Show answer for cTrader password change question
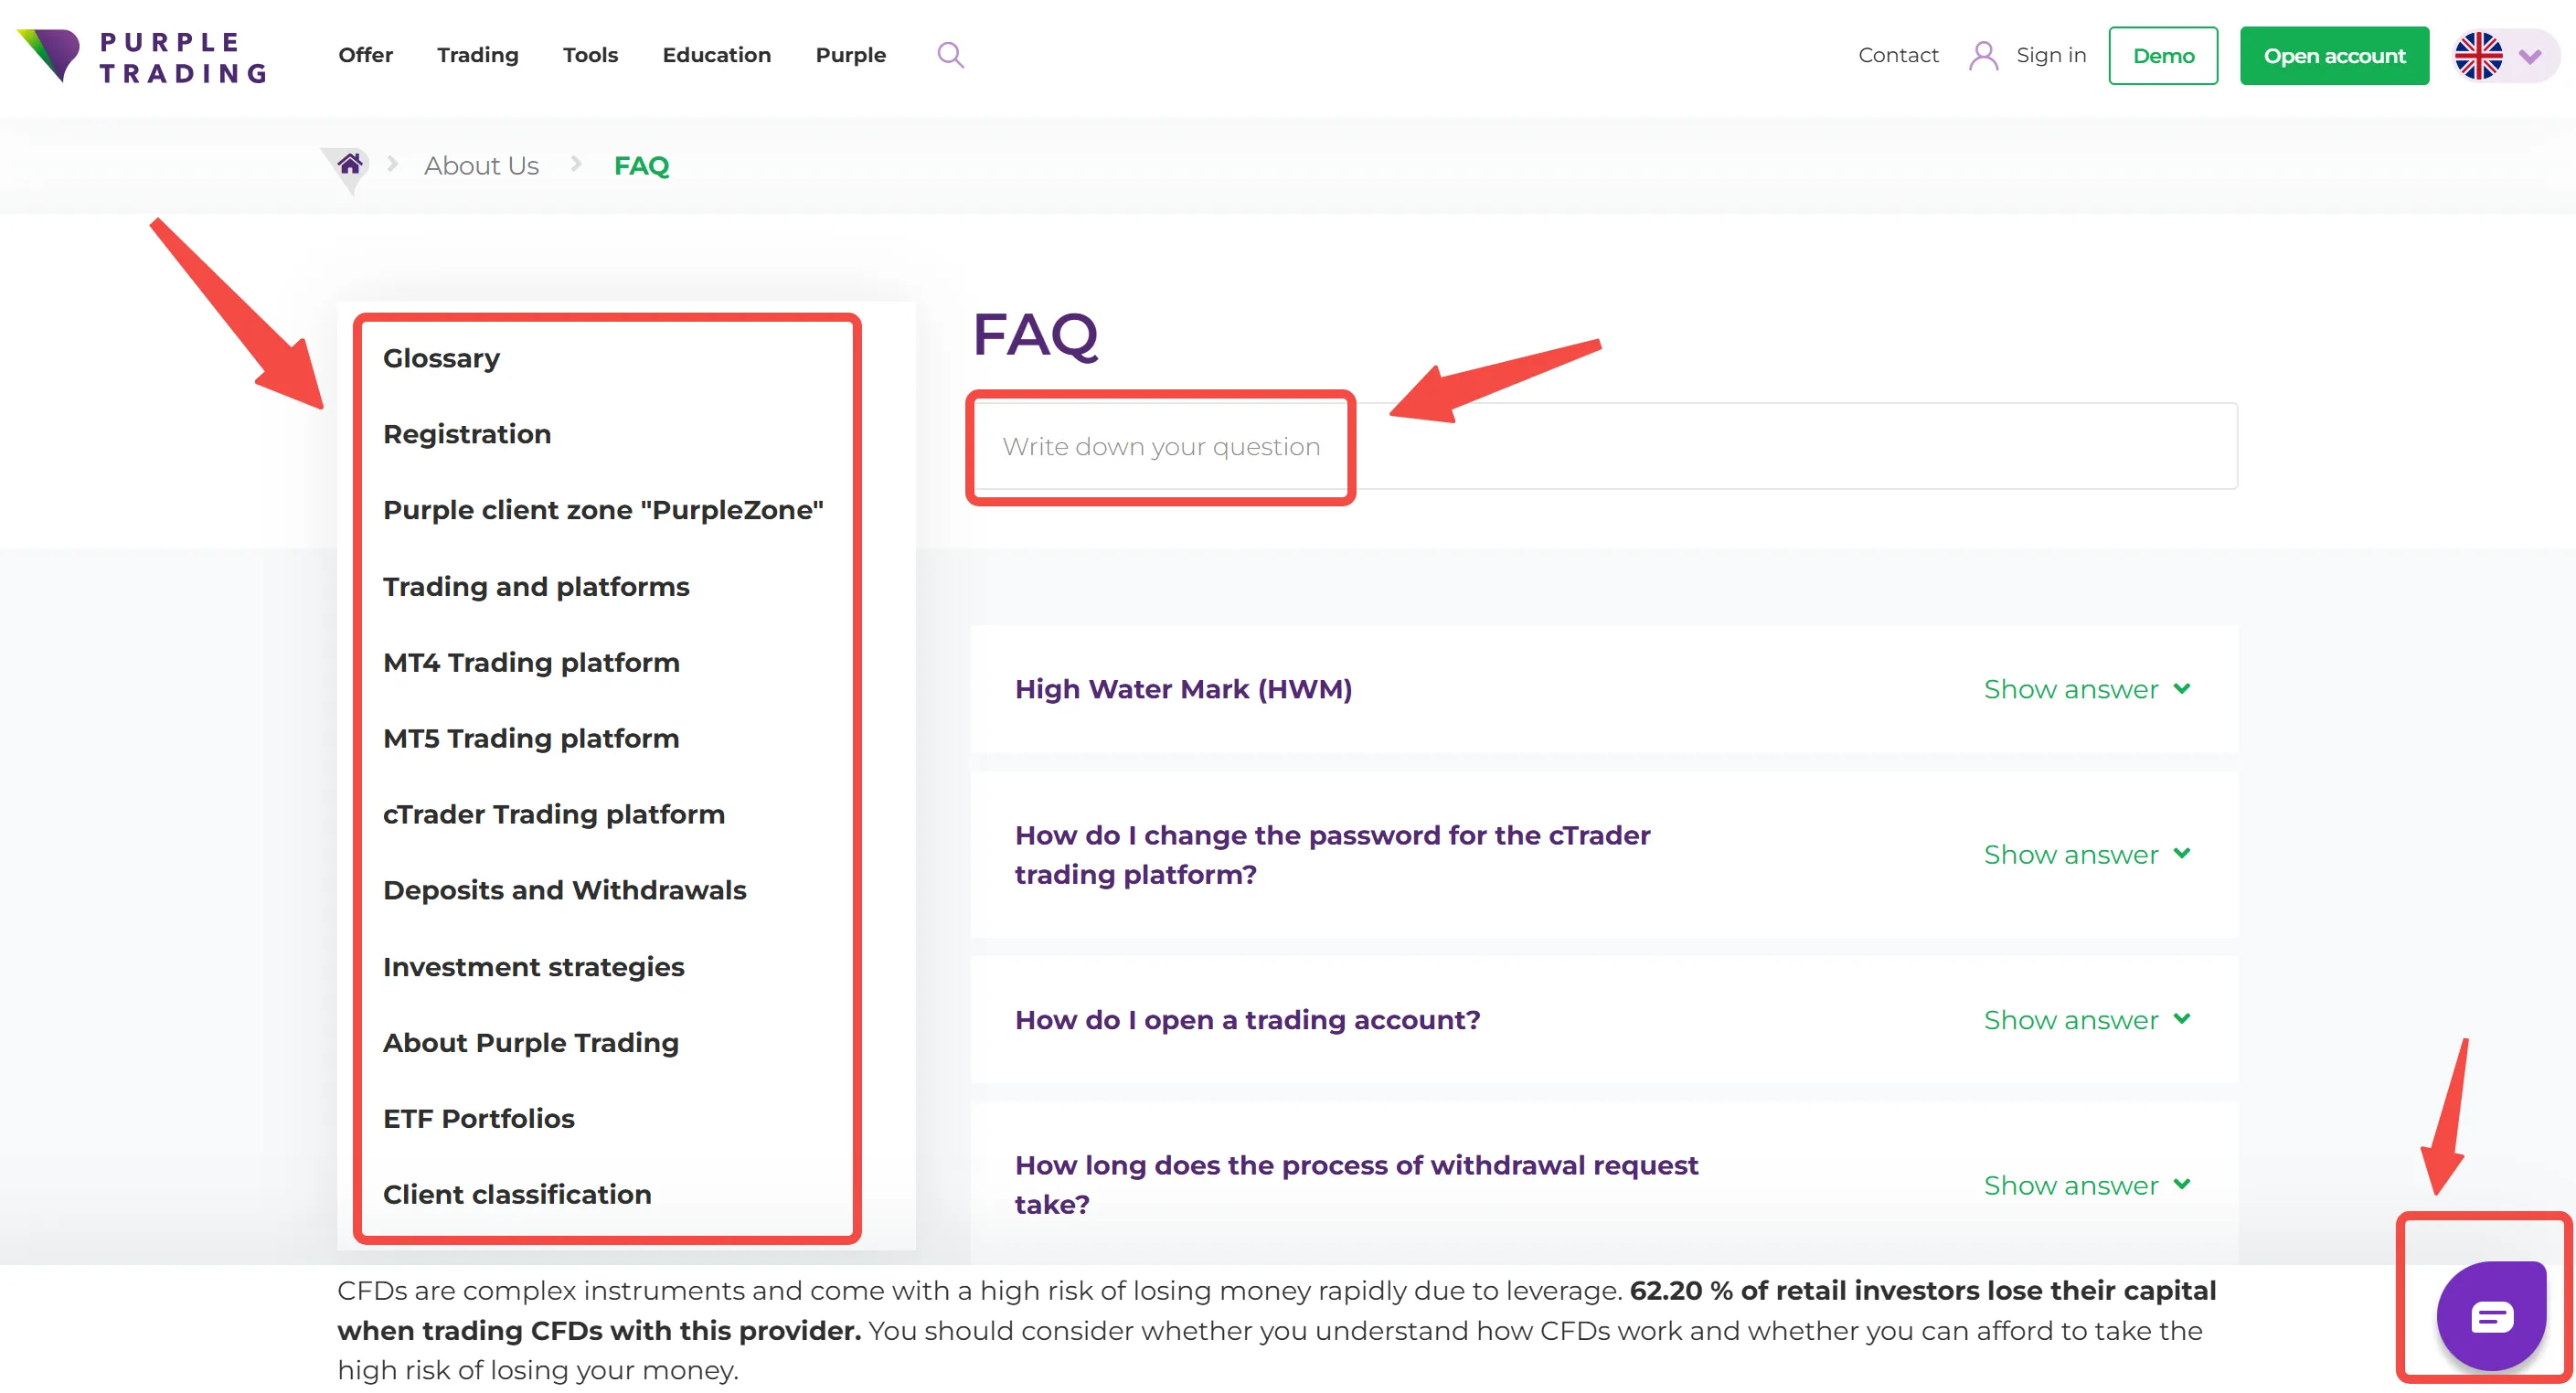This screenshot has height=1393, width=2576. [x=2087, y=854]
